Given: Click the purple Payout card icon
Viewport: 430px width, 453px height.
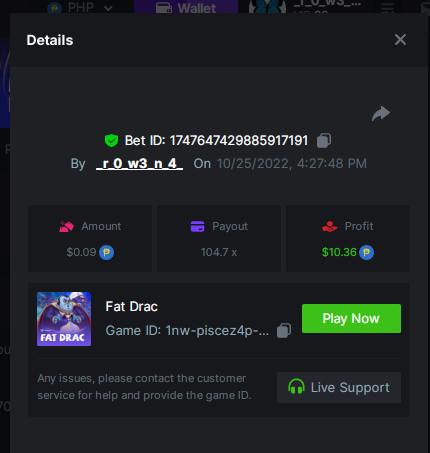Looking at the screenshot, I should (197, 226).
